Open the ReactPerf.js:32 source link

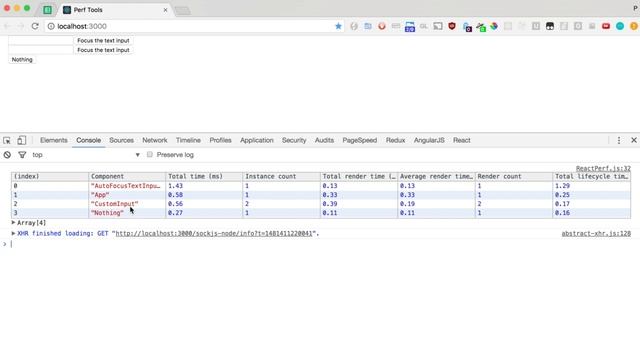click(x=603, y=168)
